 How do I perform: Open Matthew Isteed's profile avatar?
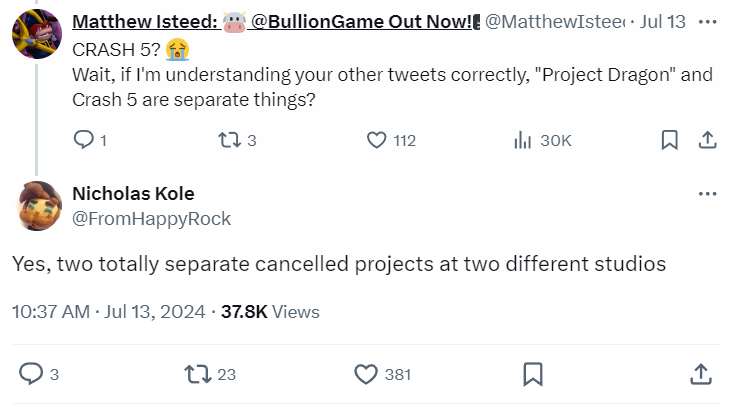pos(37,33)
